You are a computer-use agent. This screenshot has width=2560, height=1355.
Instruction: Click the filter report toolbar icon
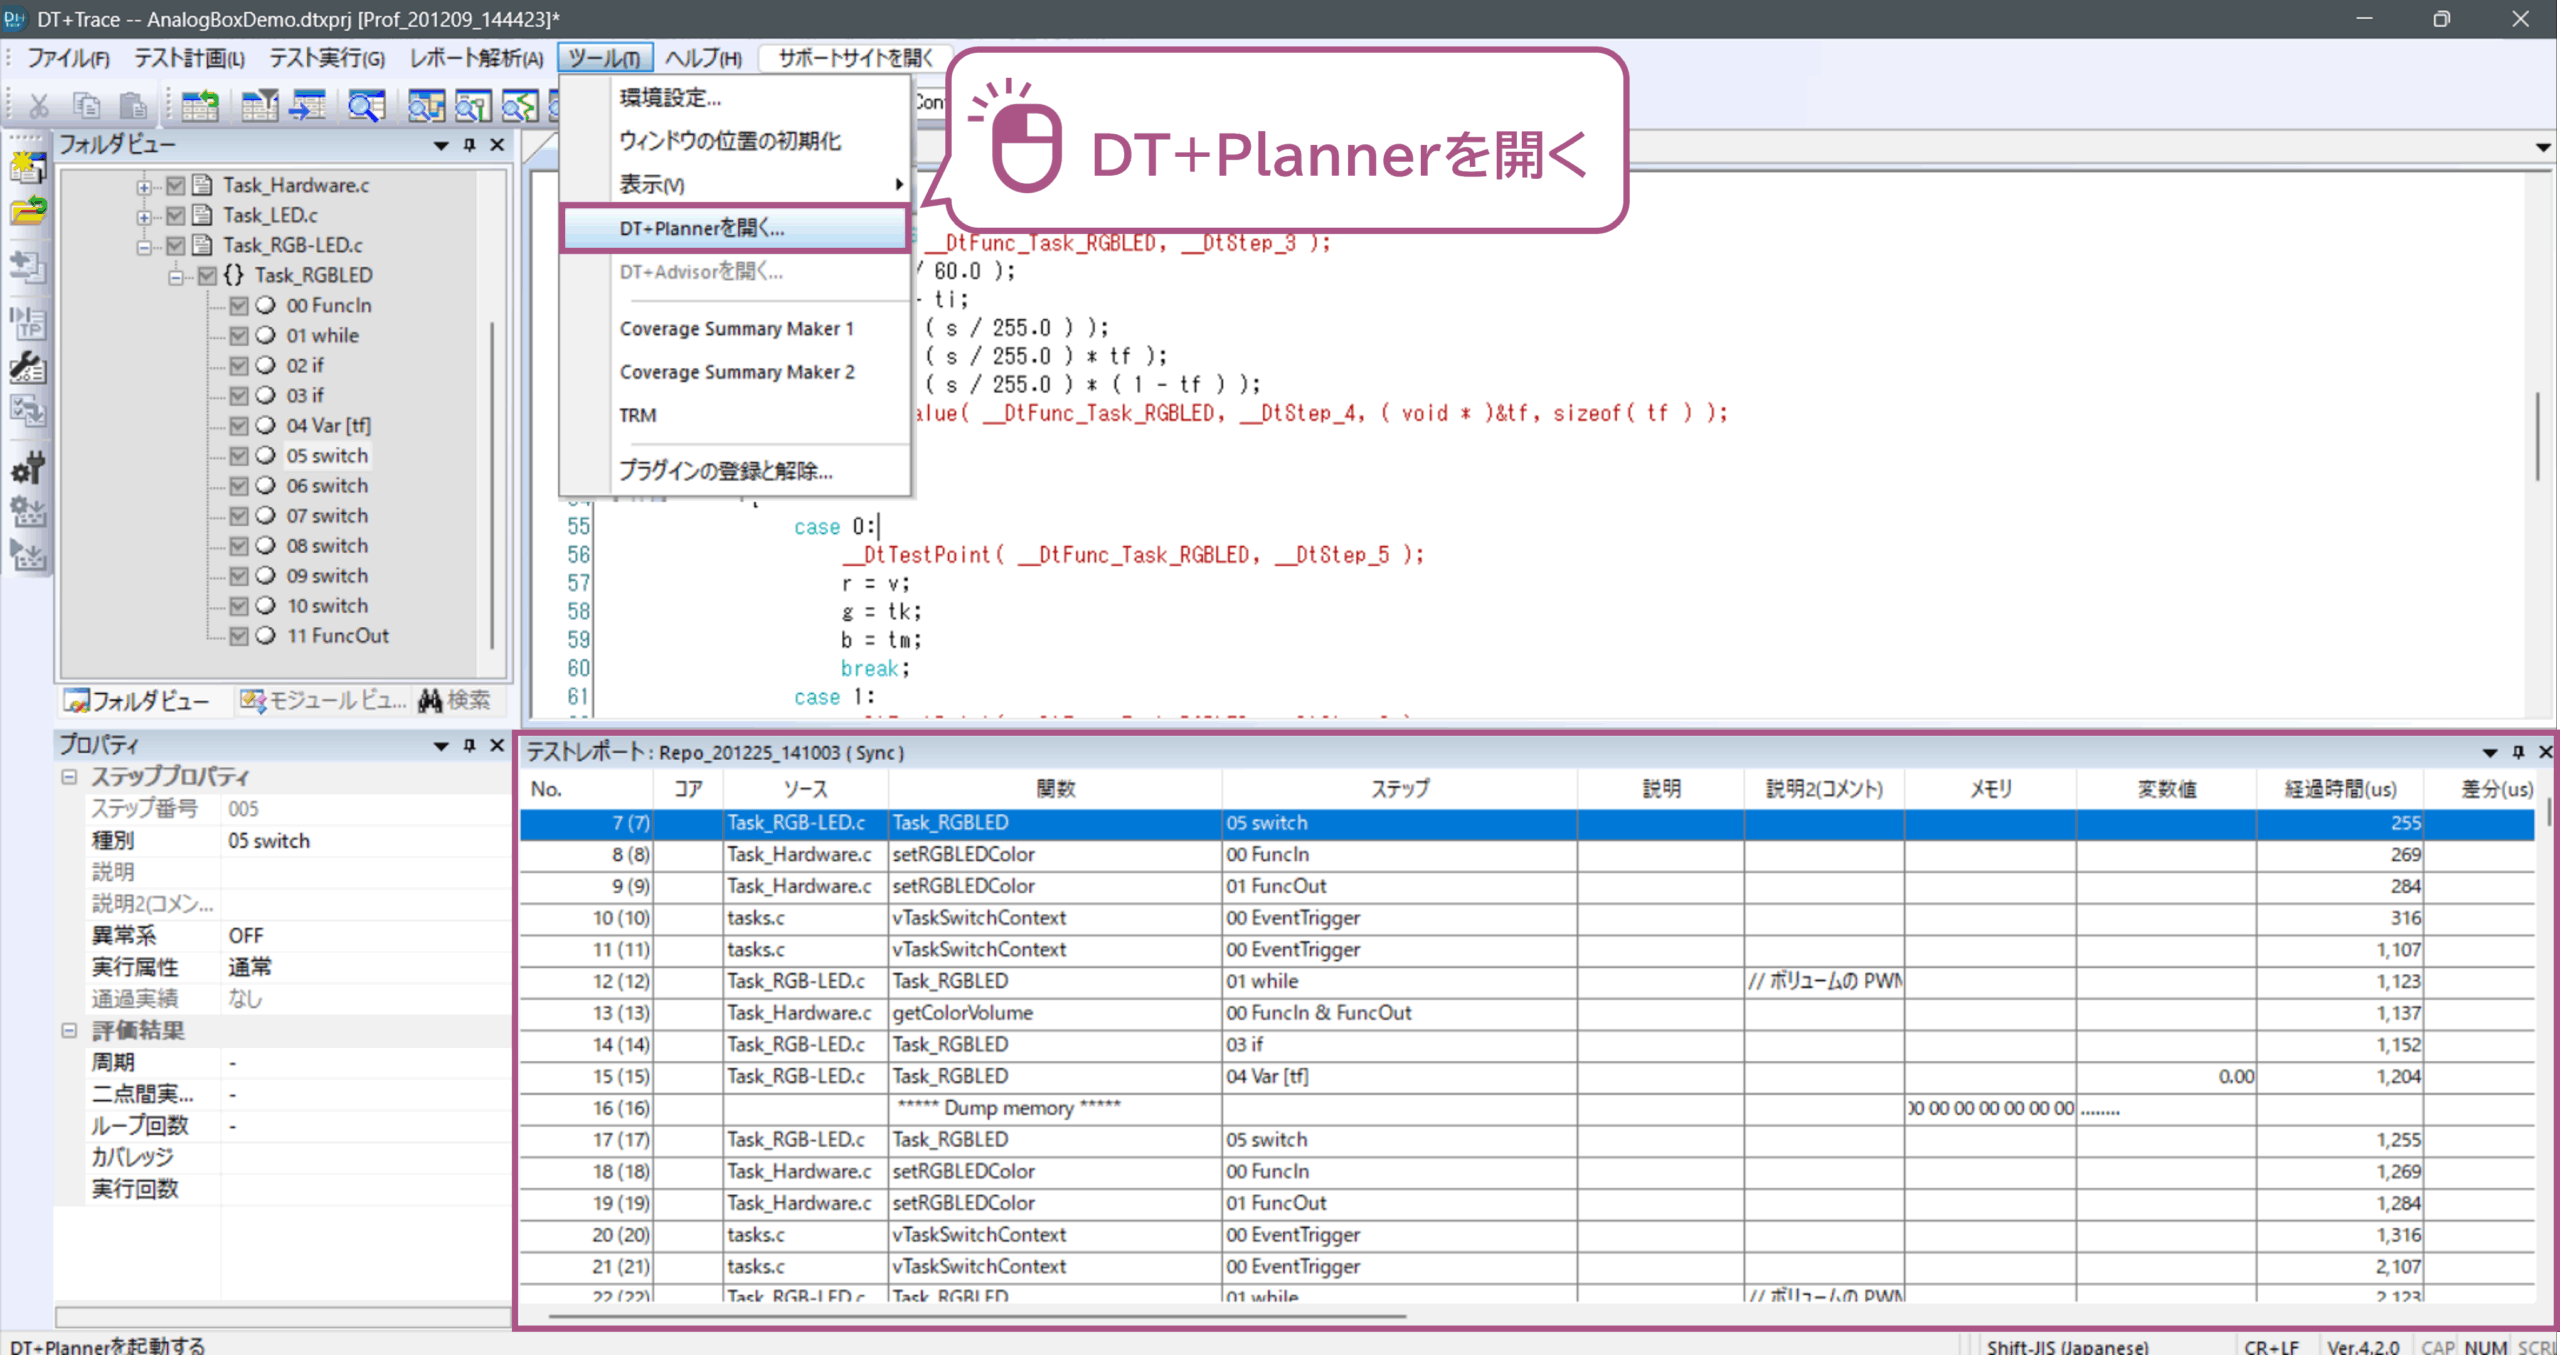point(259,104)
